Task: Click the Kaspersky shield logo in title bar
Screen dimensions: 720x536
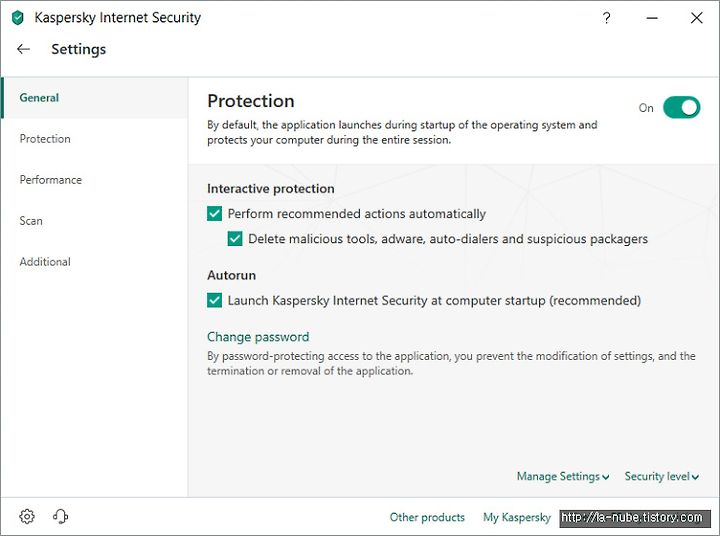Action: tap(17, 18)
